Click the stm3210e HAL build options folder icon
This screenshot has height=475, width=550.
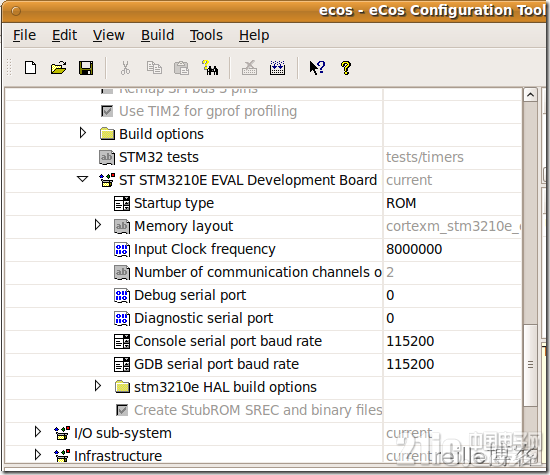point(122,387)
